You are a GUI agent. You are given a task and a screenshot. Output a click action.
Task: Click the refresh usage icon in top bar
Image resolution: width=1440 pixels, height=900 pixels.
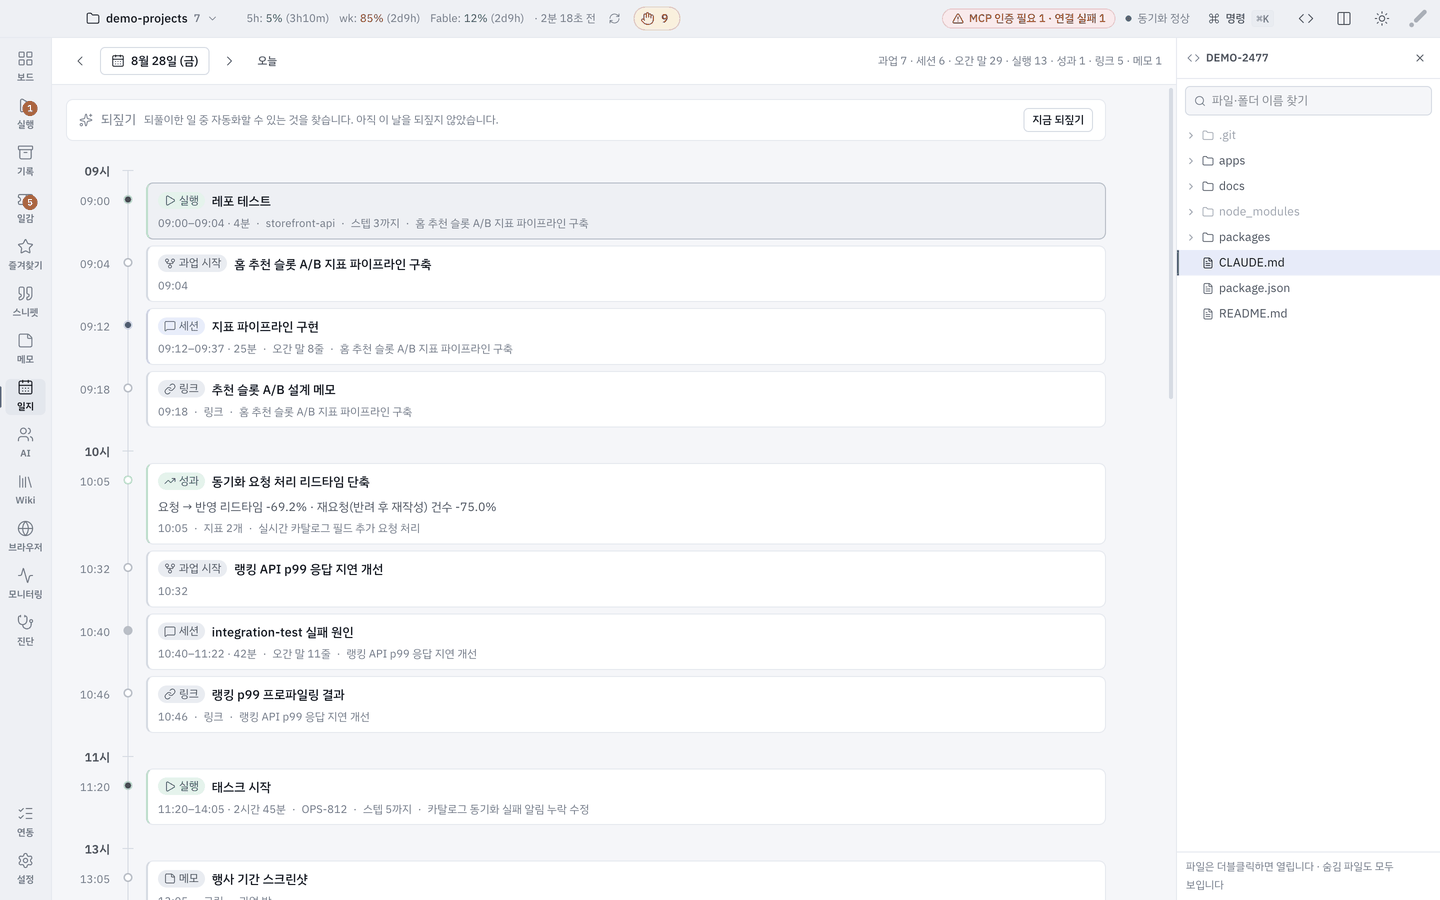click(614, 18)
